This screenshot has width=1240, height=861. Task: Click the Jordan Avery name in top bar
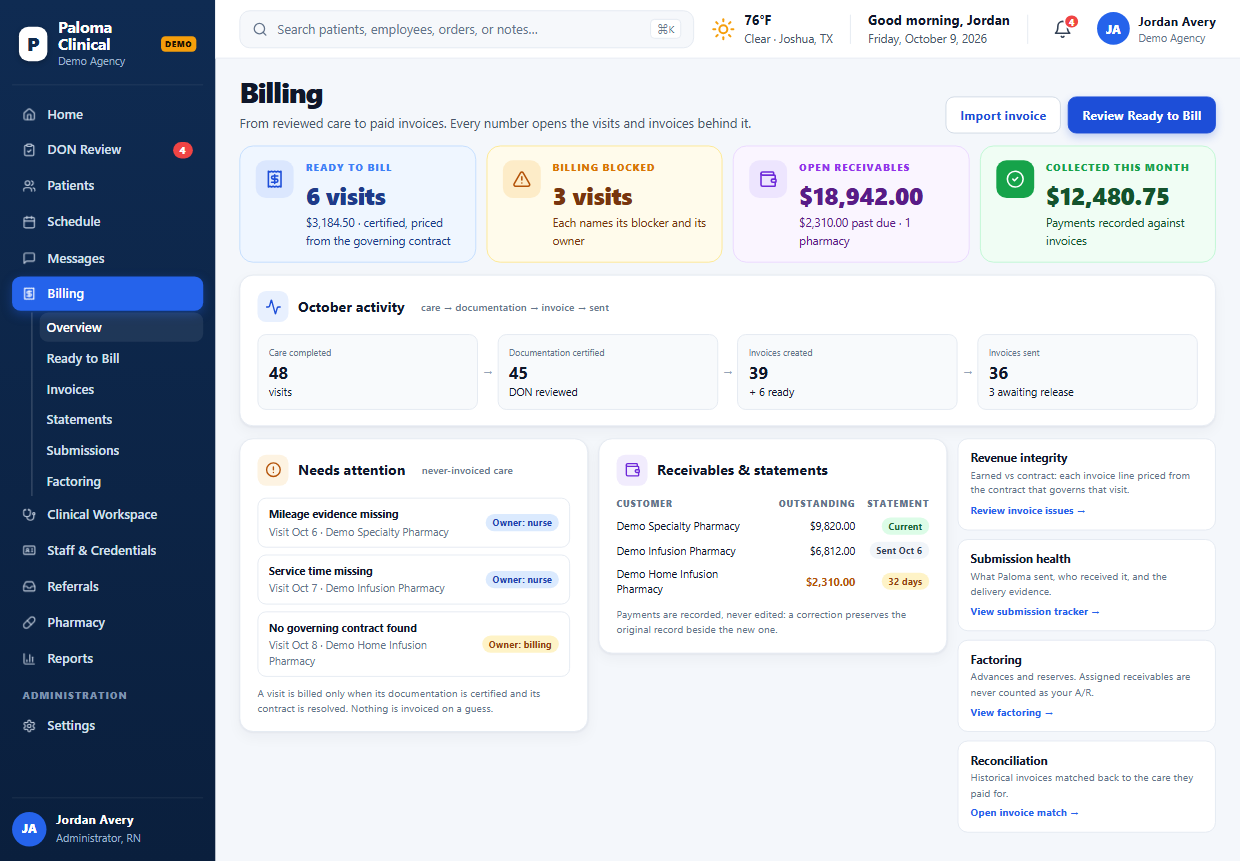tap(1177, 21)
